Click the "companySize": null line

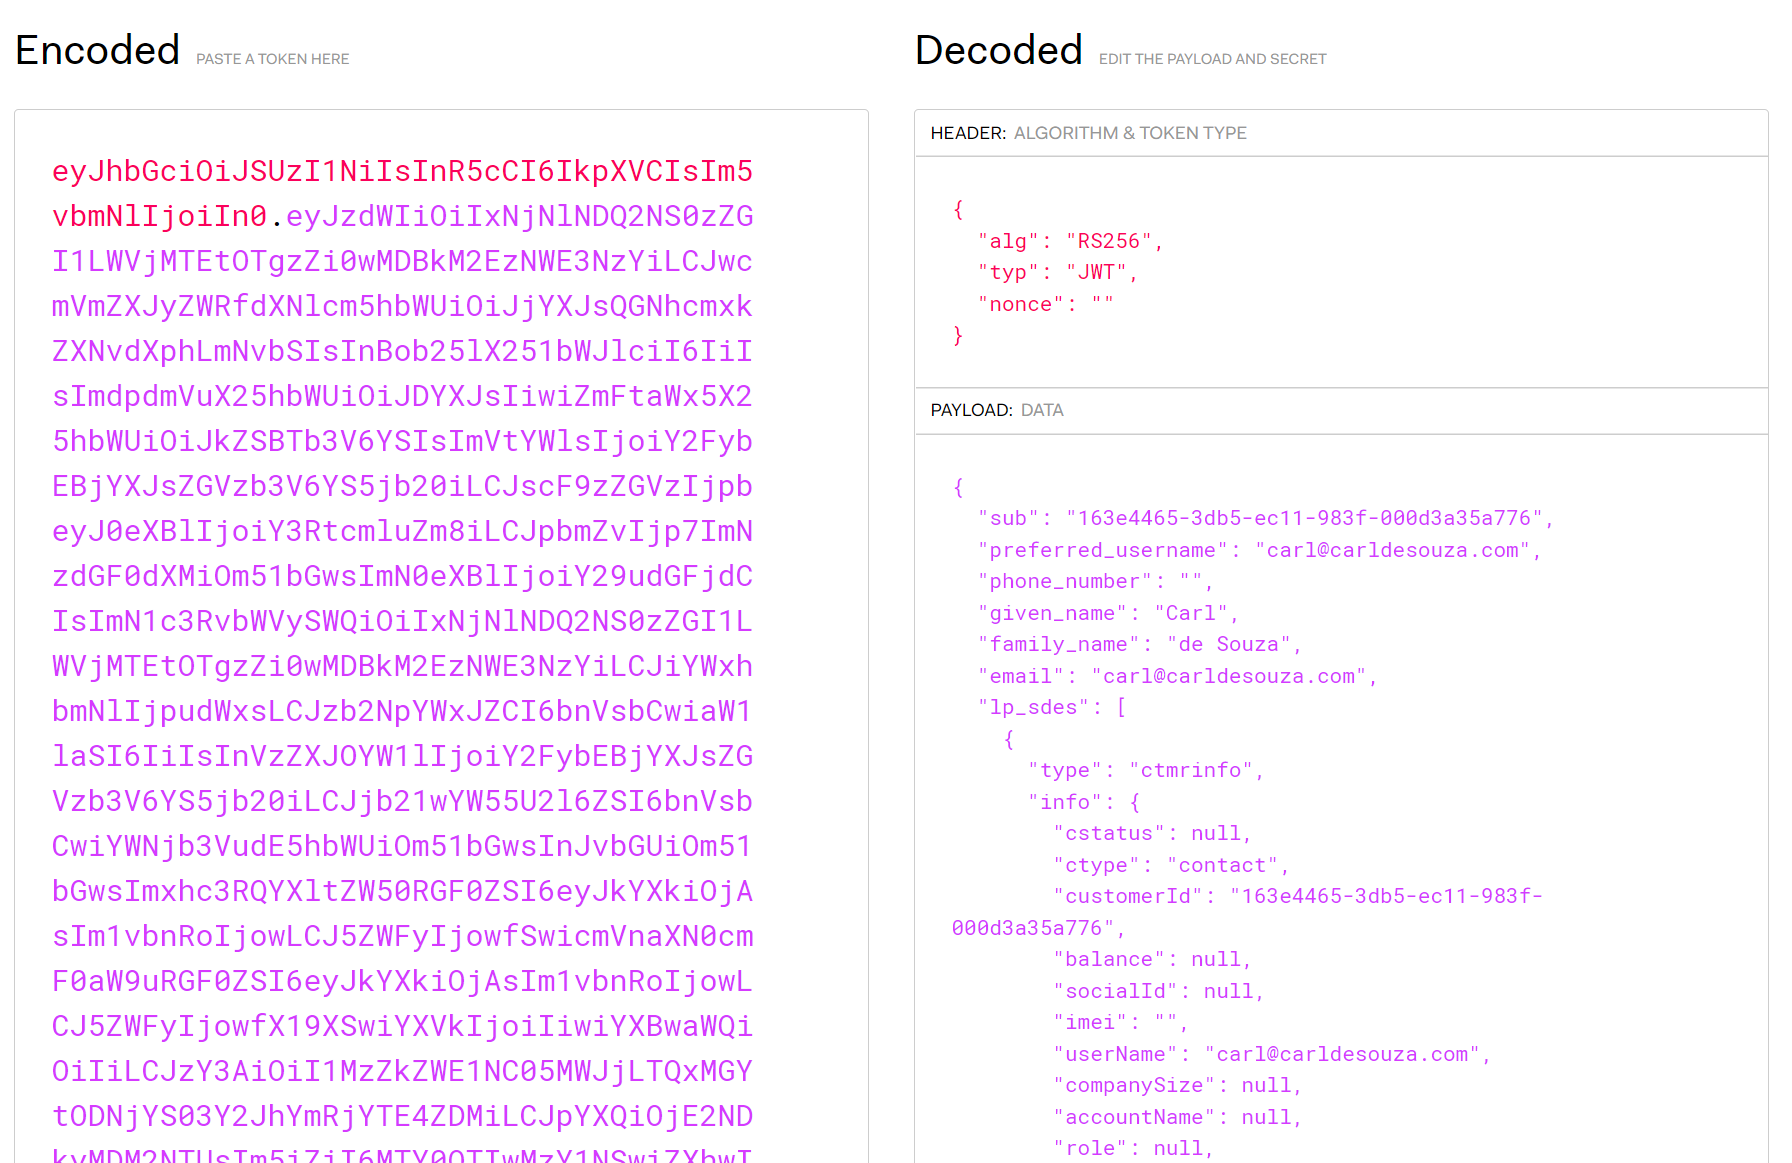[1178, 1085]
